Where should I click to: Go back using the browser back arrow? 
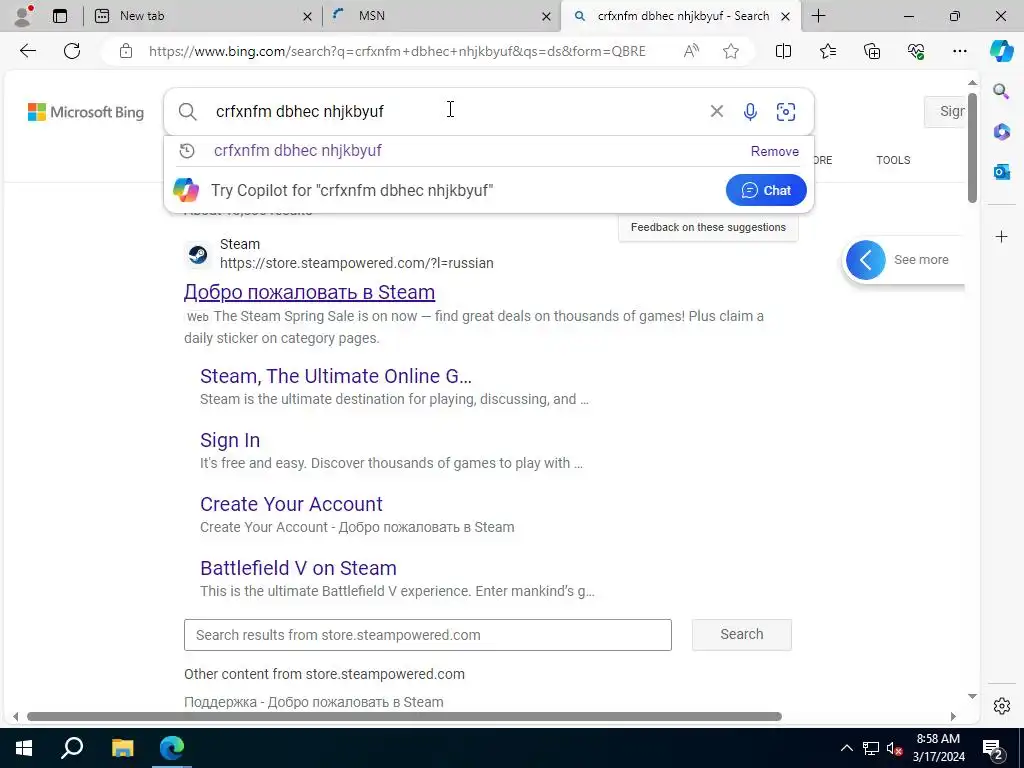click(27, 51)
